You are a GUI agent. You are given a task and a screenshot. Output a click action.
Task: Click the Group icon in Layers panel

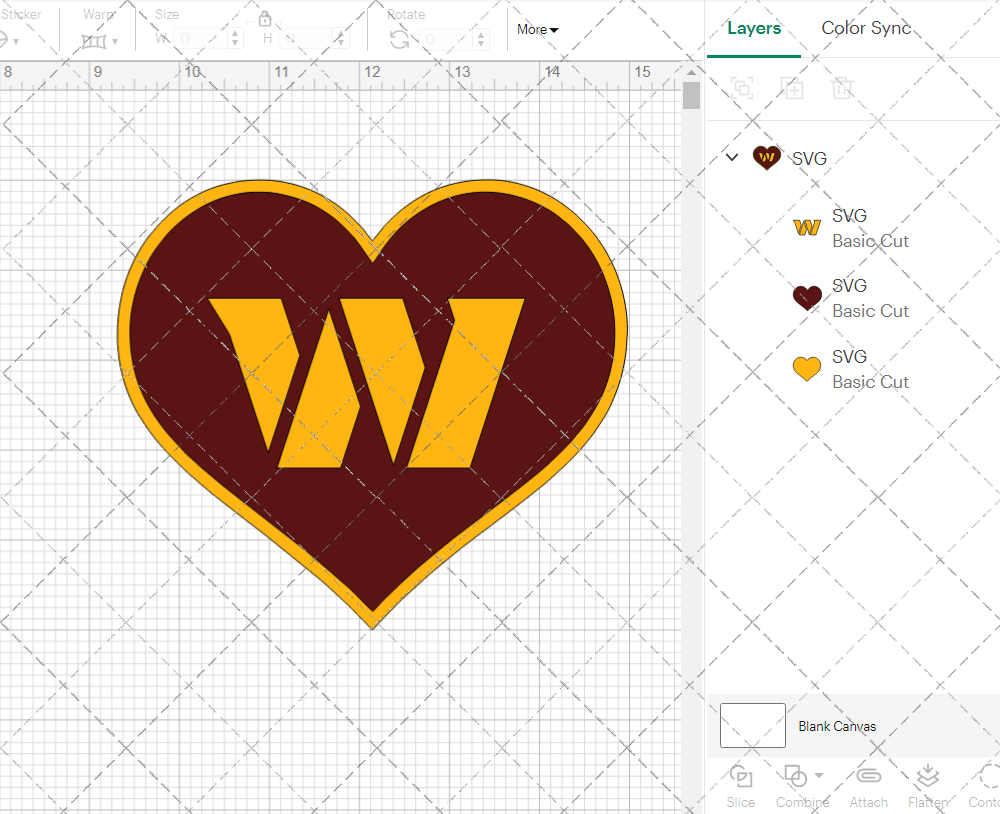click(x=742, y=87)
